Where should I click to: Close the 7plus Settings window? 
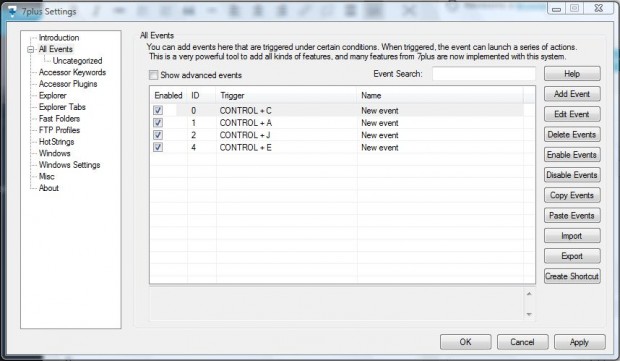(x=599, y=8)
